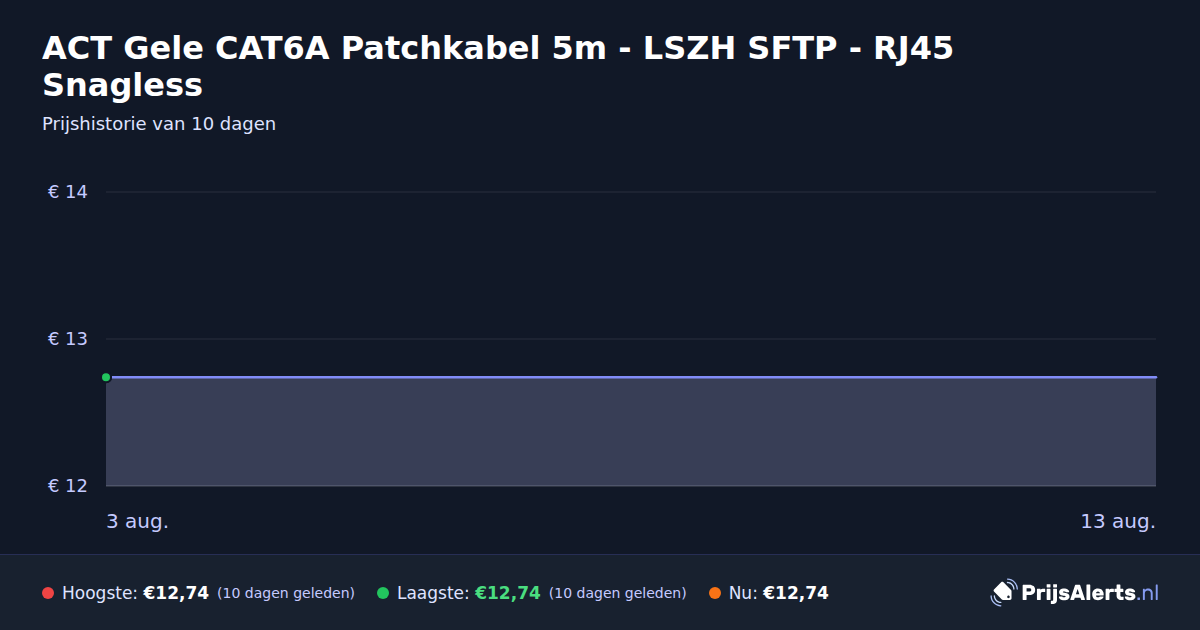Screen dimensions: 1200x630
Task: Select the 3 aug. date label
Action: pos(138,521)
